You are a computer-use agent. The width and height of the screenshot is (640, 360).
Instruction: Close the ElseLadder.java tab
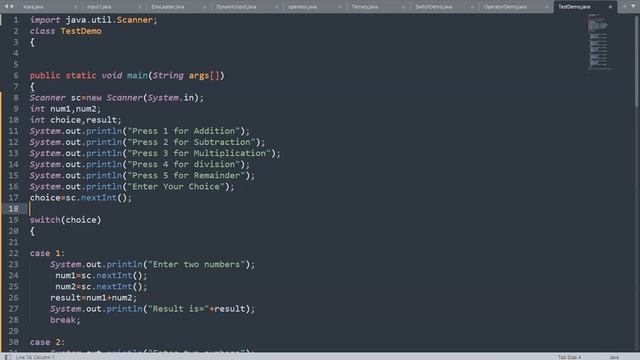(x=204, y=7)
